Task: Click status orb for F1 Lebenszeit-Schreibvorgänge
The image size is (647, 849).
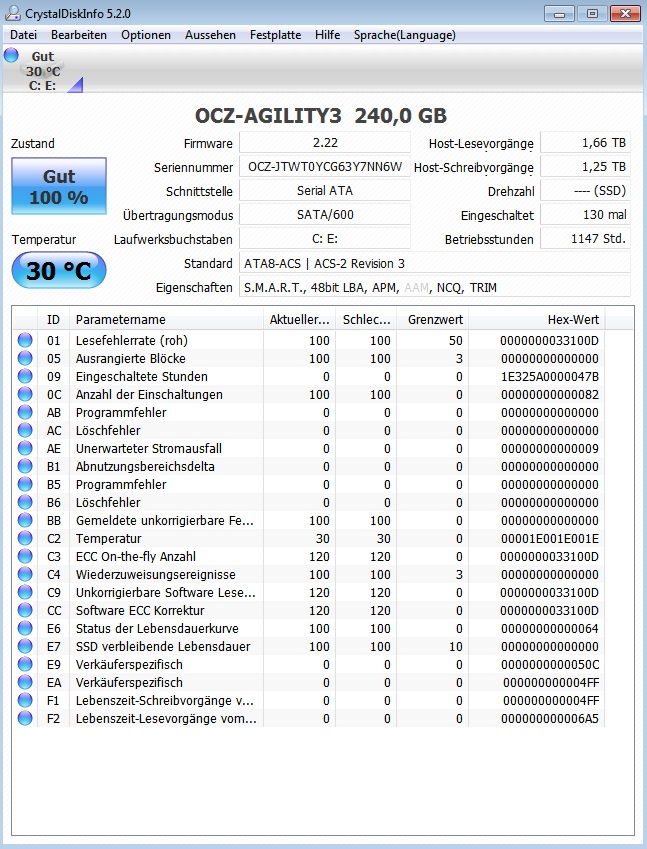Action: (25, 701)
